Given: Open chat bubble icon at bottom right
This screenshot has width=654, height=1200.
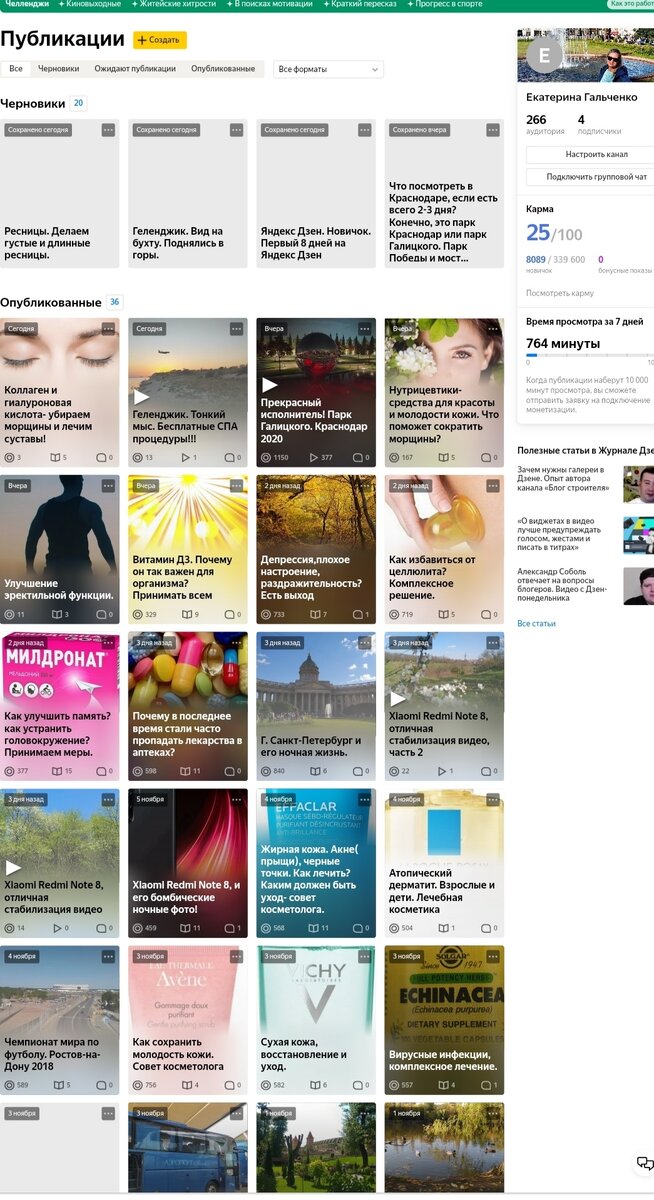Looking at the screenshot, I should [645, 1163].
